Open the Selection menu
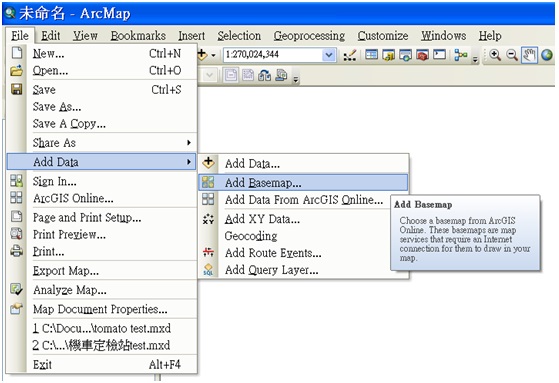 [239, 36]
